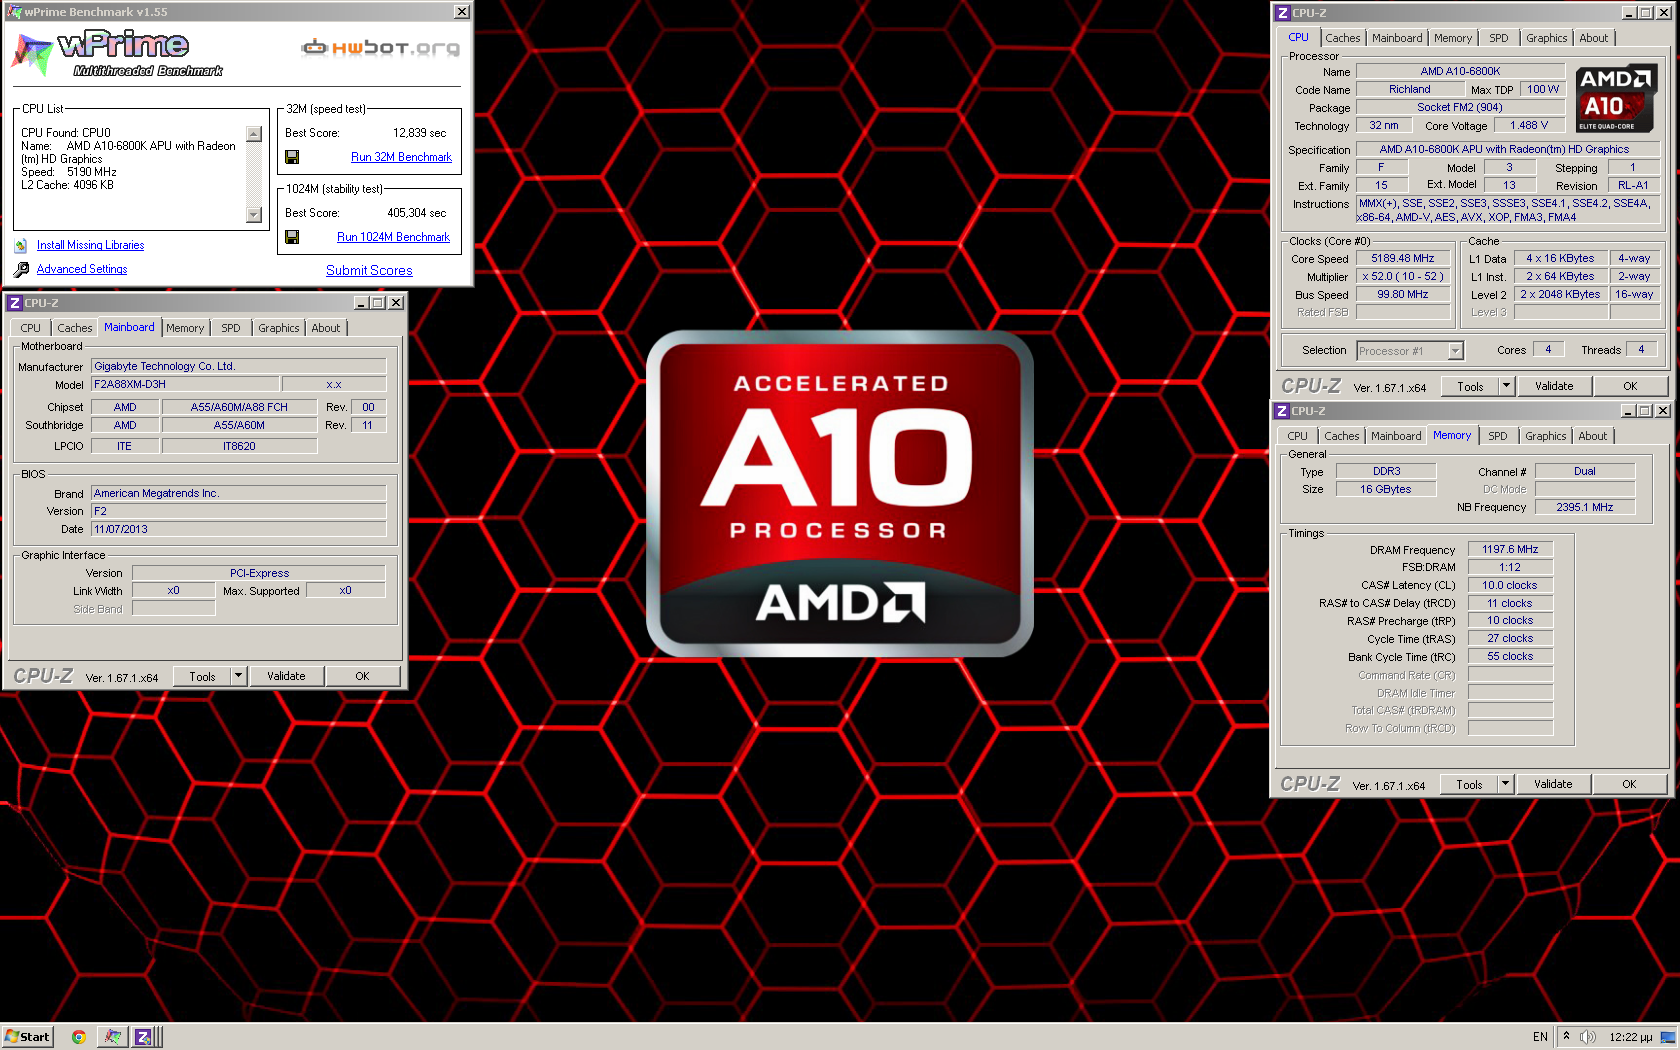Screen dimensions: 1680x1050
Task: Open Memory tab in Mainboard CPU-Z window
Action: 185,328
